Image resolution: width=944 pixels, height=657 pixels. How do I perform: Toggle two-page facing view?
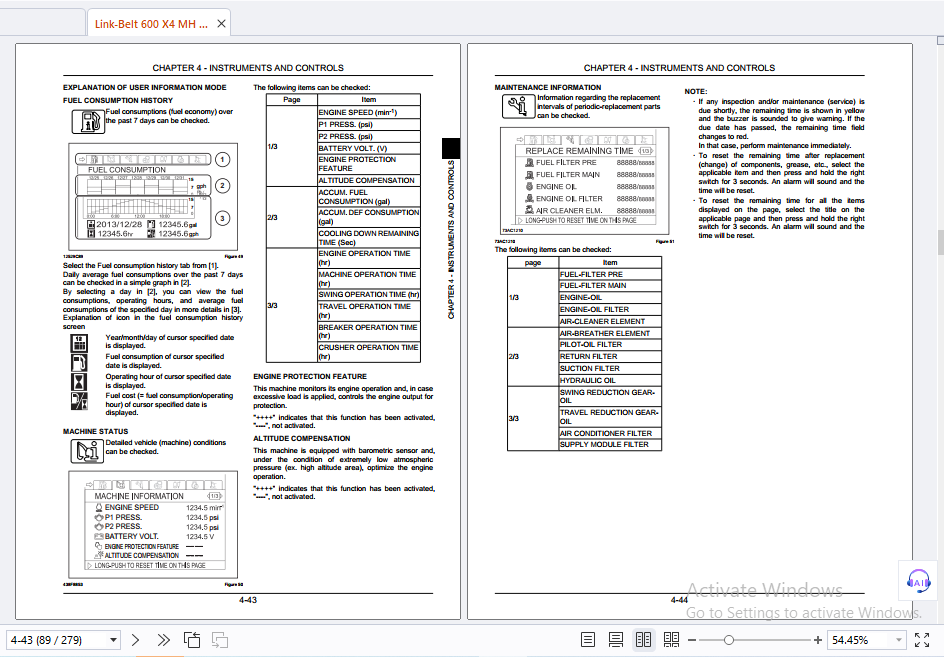point(644,640)
